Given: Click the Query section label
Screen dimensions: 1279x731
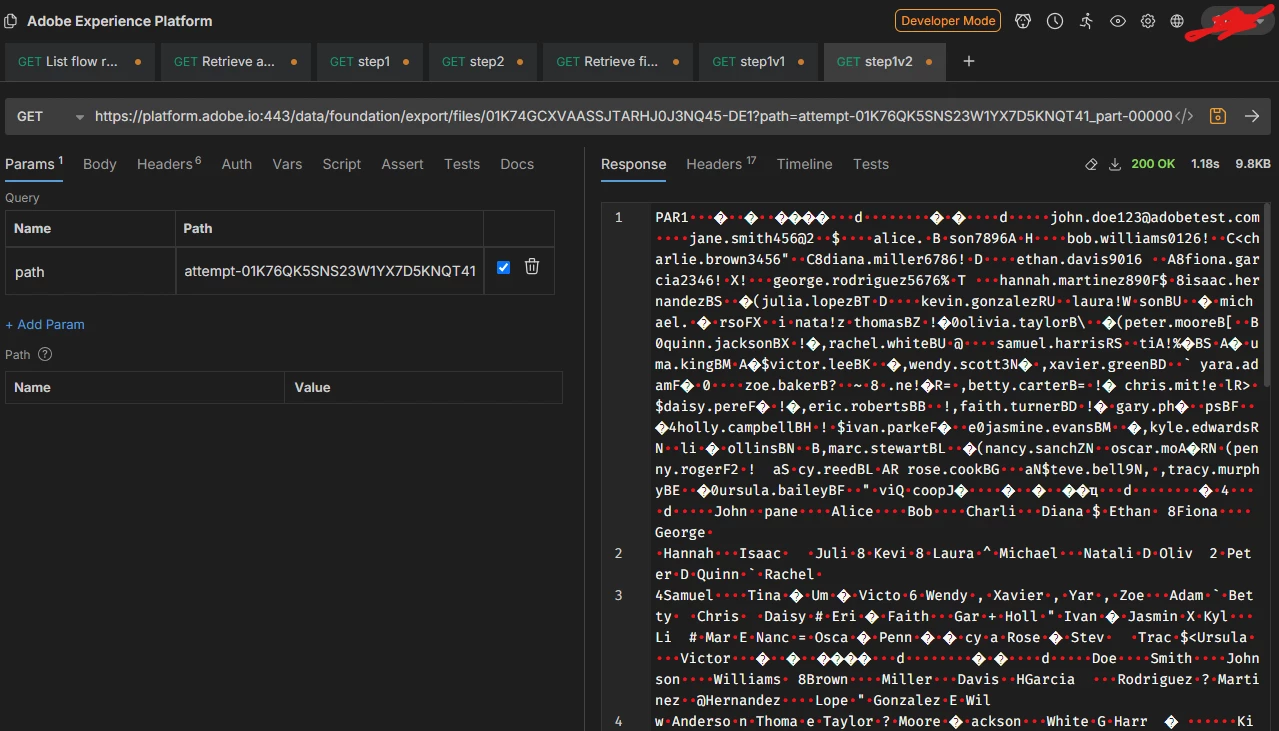Looking at the screenshot, I should pos(22,198).
